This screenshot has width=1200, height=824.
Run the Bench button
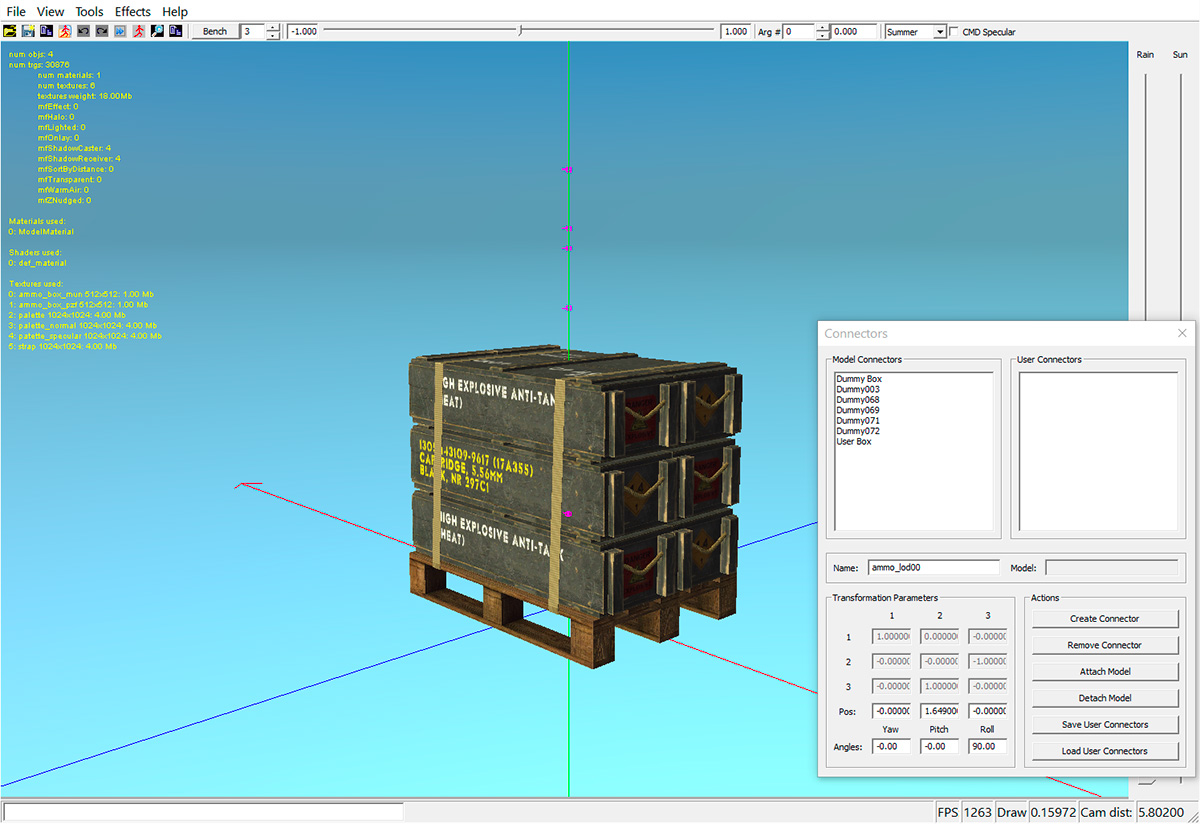pos(215,31)
